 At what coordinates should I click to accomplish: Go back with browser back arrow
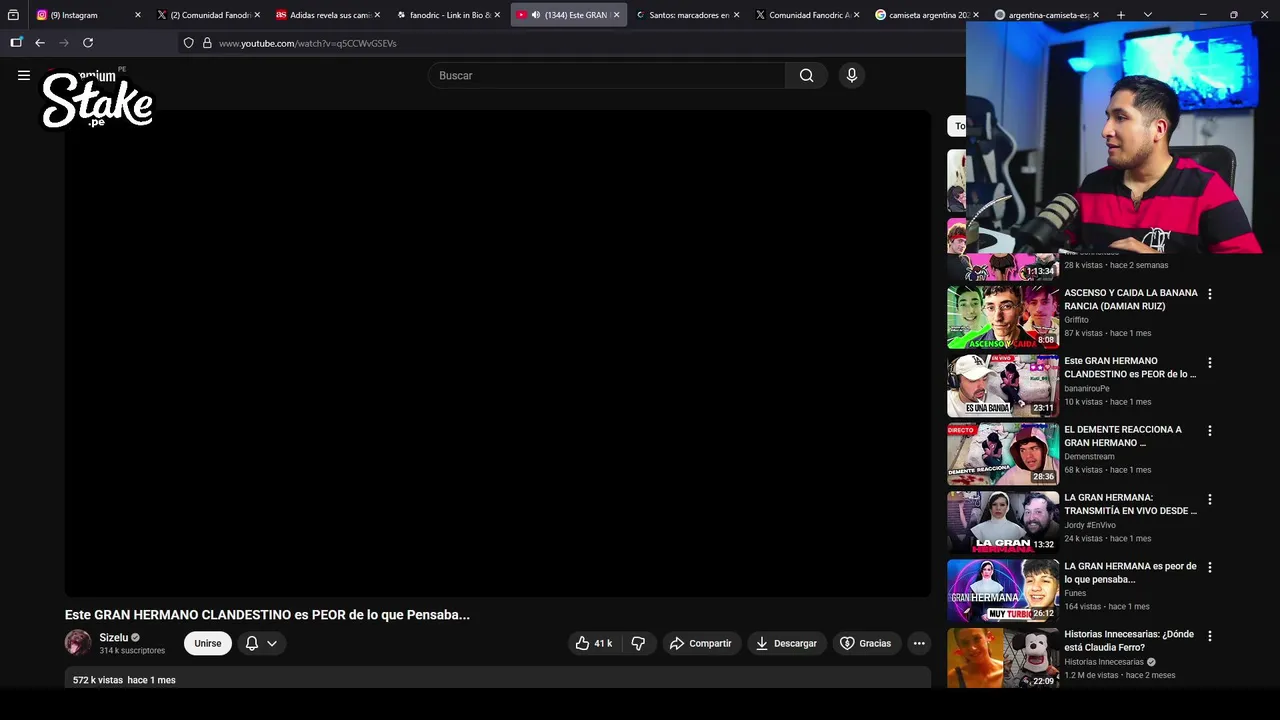point(40,43)
